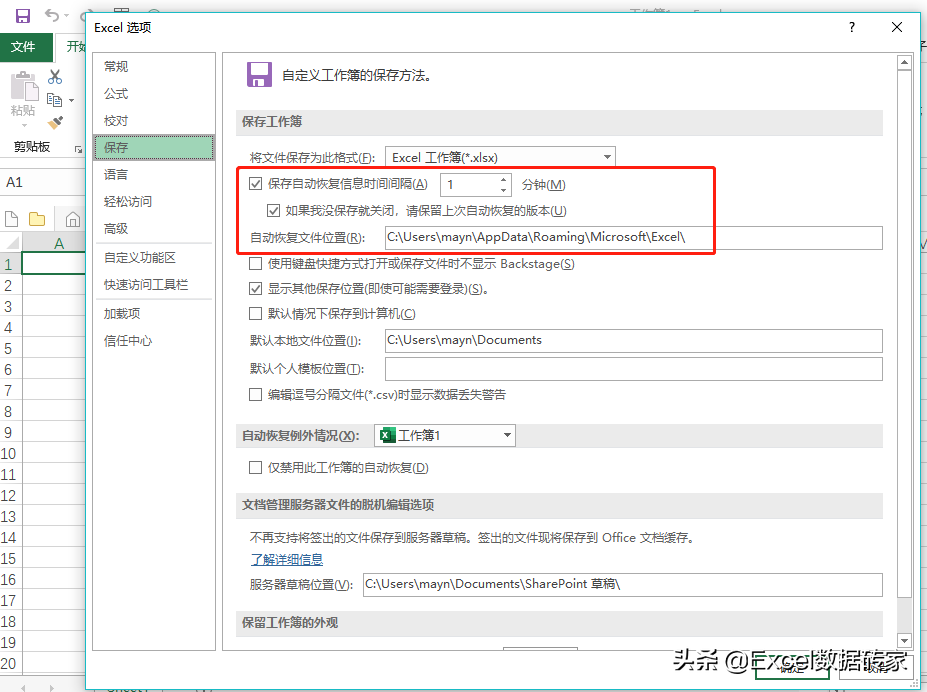Screen dimensions: 927x692
Task: Select the Save (保存) options category
Action: [154, 148]
